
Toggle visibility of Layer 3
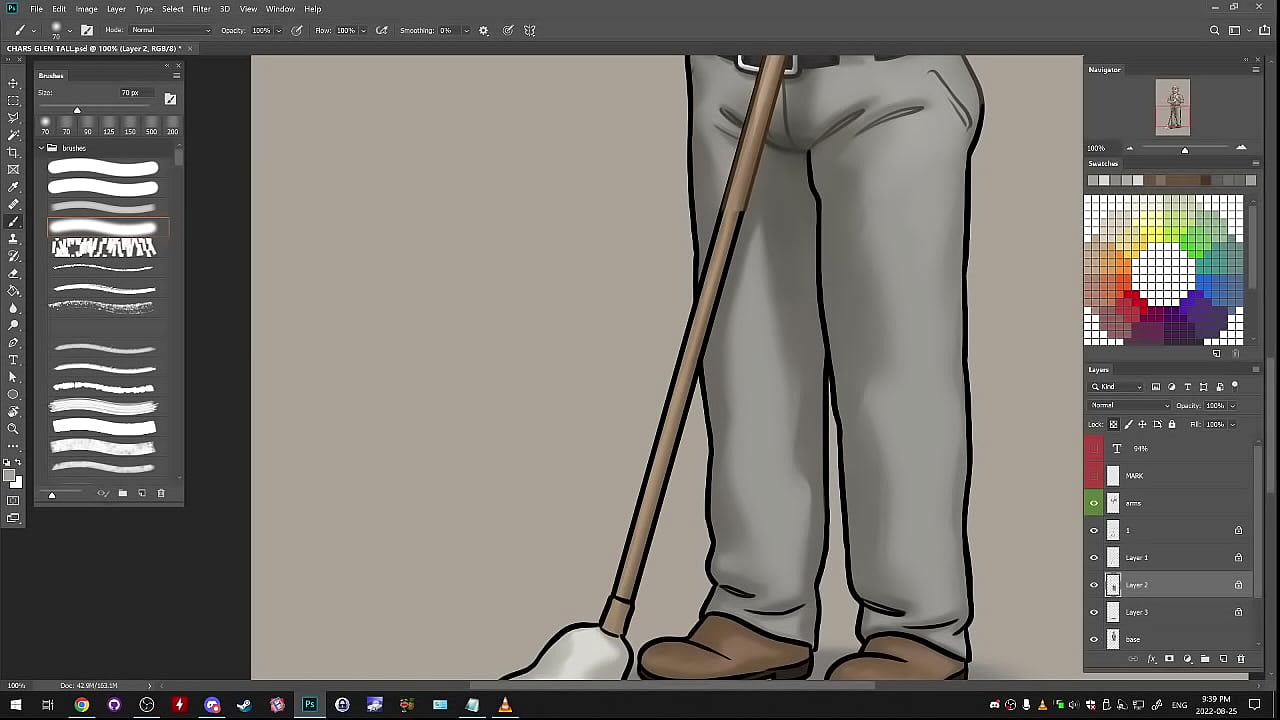(x=1094, y=612)
